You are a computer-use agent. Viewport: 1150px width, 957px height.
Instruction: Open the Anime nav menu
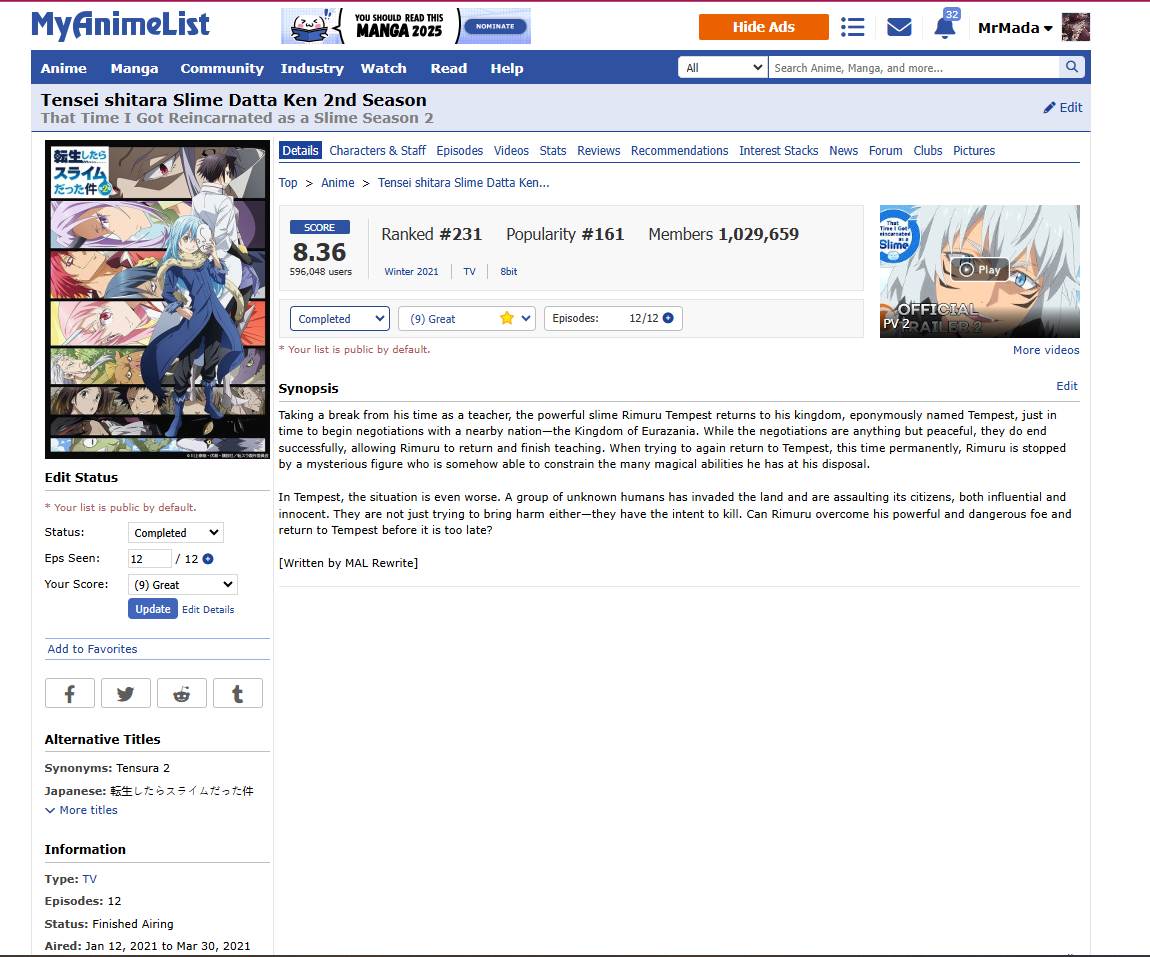[x=64, y=68]
